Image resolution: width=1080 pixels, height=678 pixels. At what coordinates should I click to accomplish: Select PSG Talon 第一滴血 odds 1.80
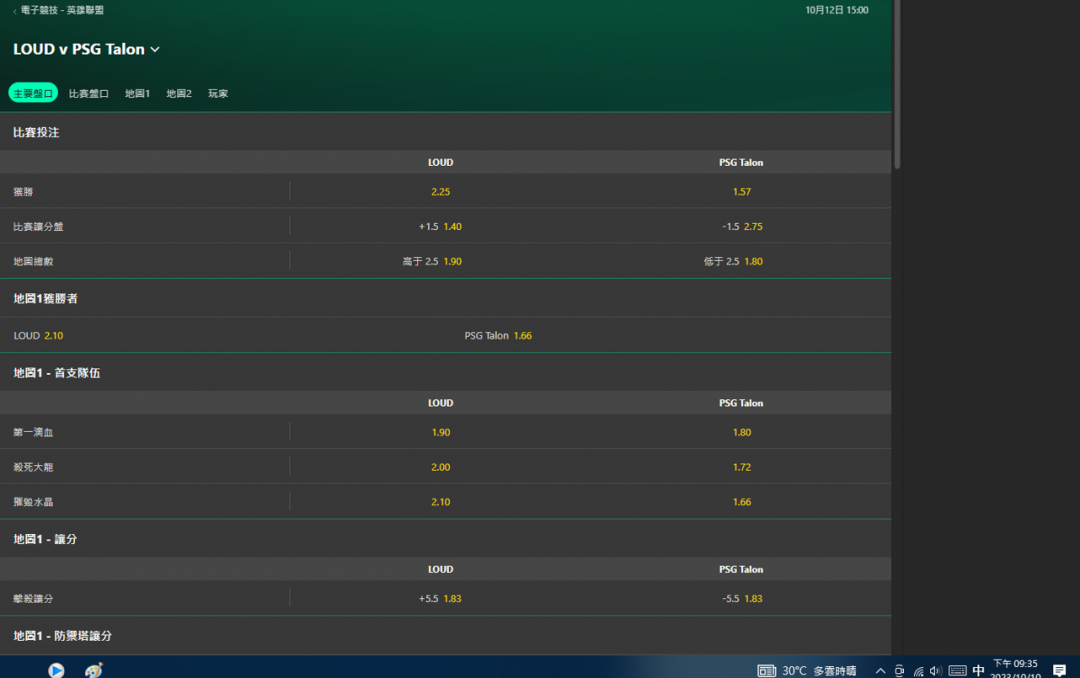coord(742,432)
